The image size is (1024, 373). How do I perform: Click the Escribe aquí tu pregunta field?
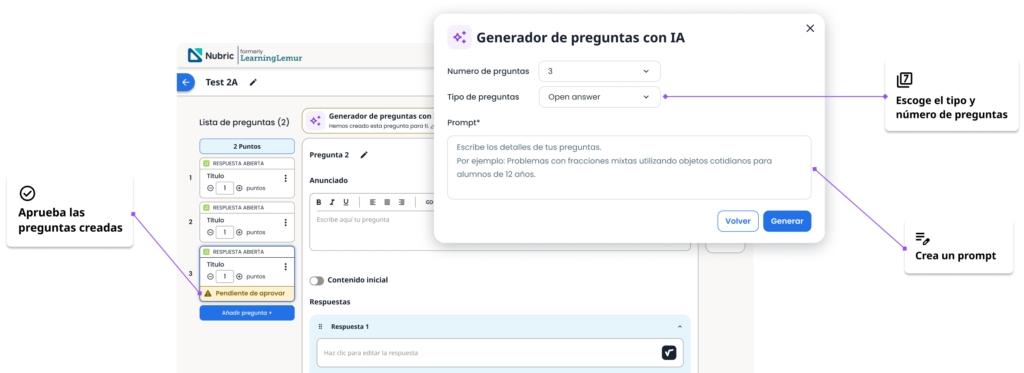500,230
